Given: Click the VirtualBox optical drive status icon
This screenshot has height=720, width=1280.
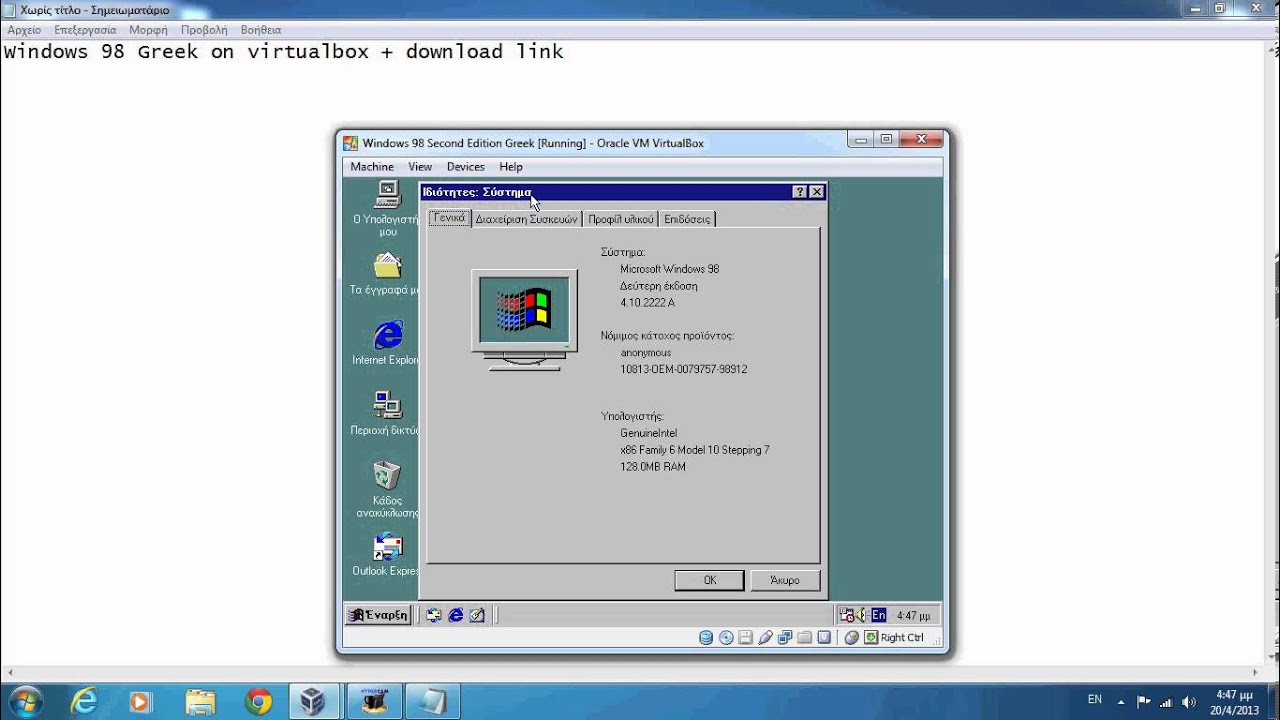Looking at the screenshot, I should click(726, 637).
